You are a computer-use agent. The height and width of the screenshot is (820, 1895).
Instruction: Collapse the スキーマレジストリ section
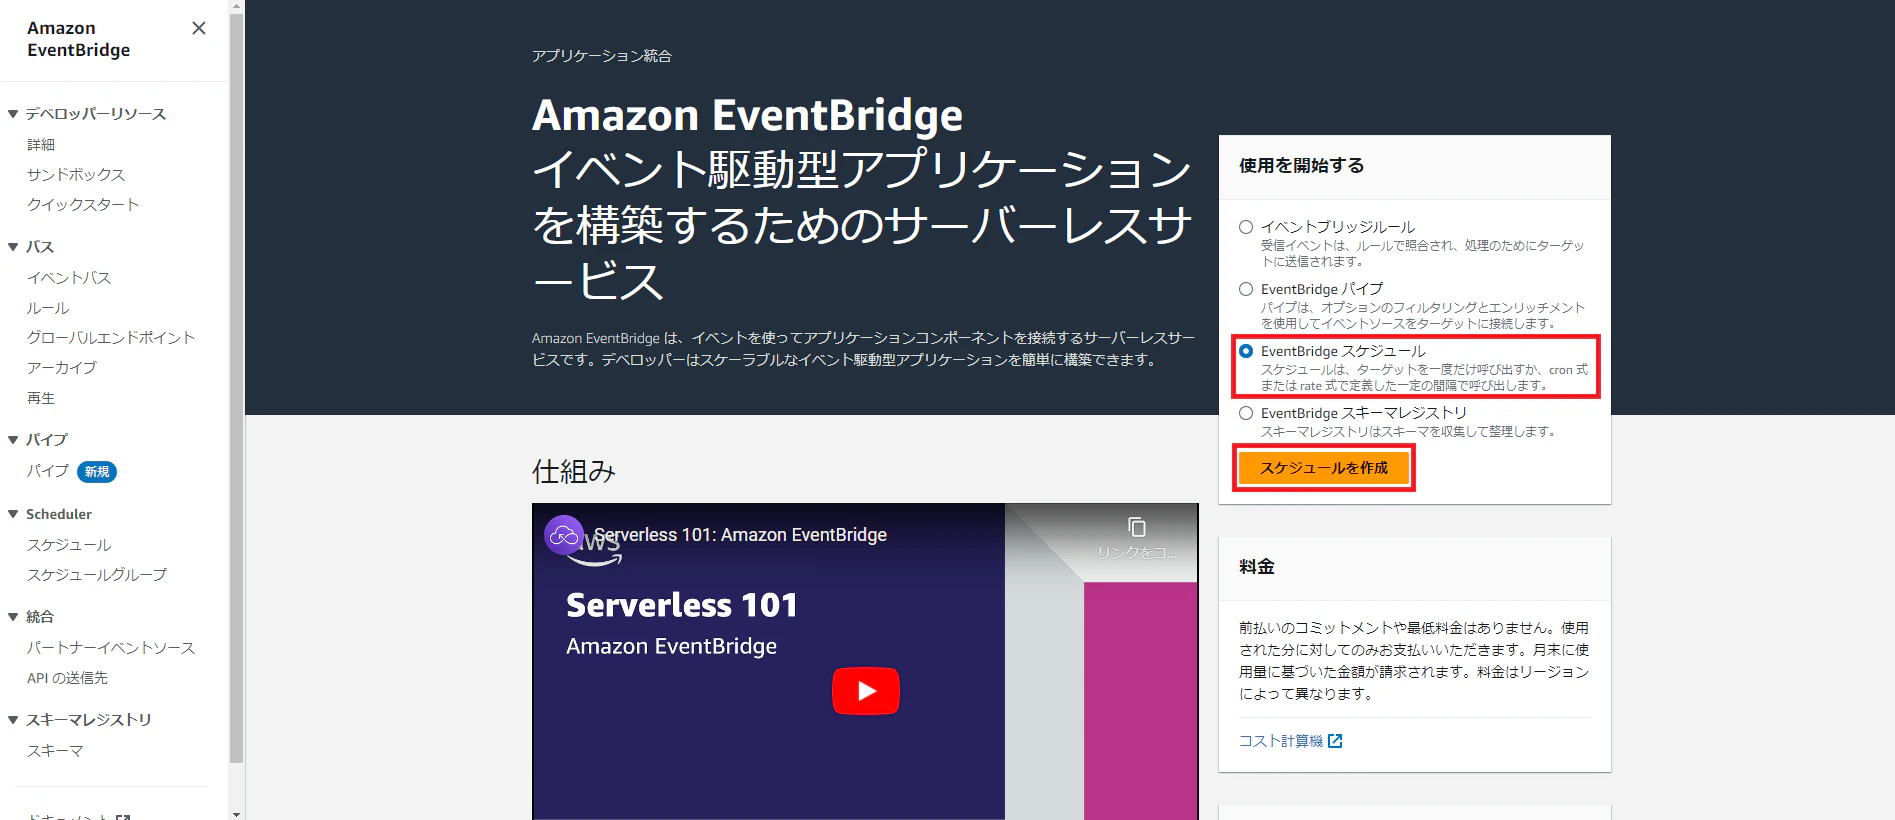click(13, 720)
